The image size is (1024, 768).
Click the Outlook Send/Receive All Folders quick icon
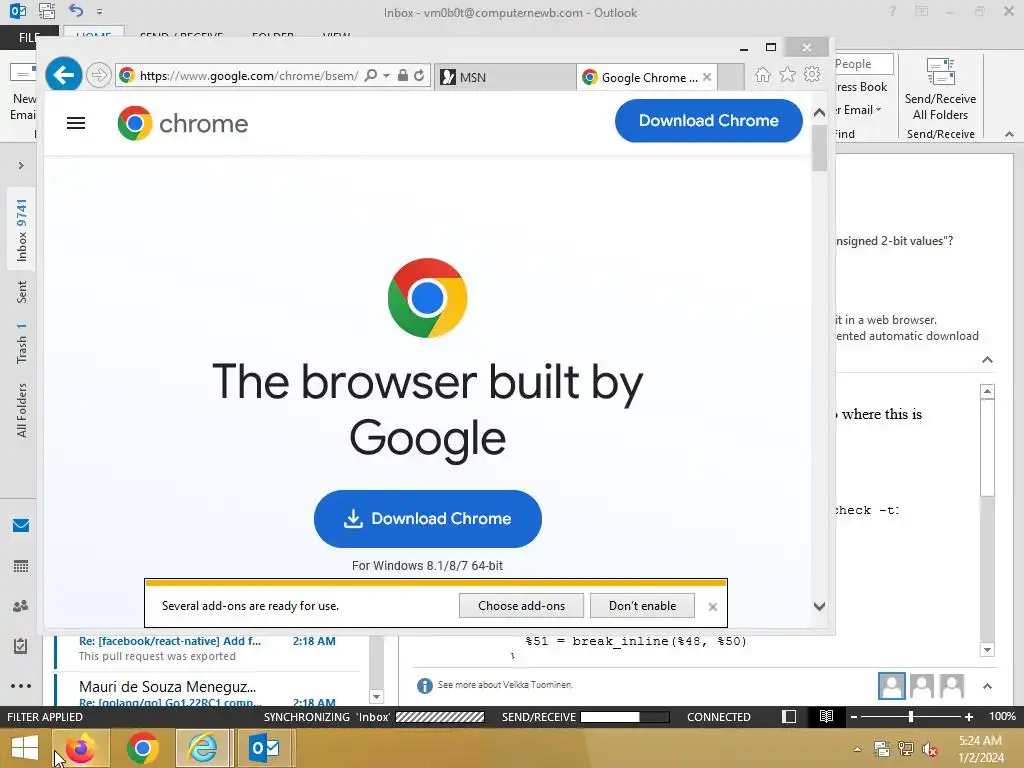pyautogui.click(x=46, y=11)
